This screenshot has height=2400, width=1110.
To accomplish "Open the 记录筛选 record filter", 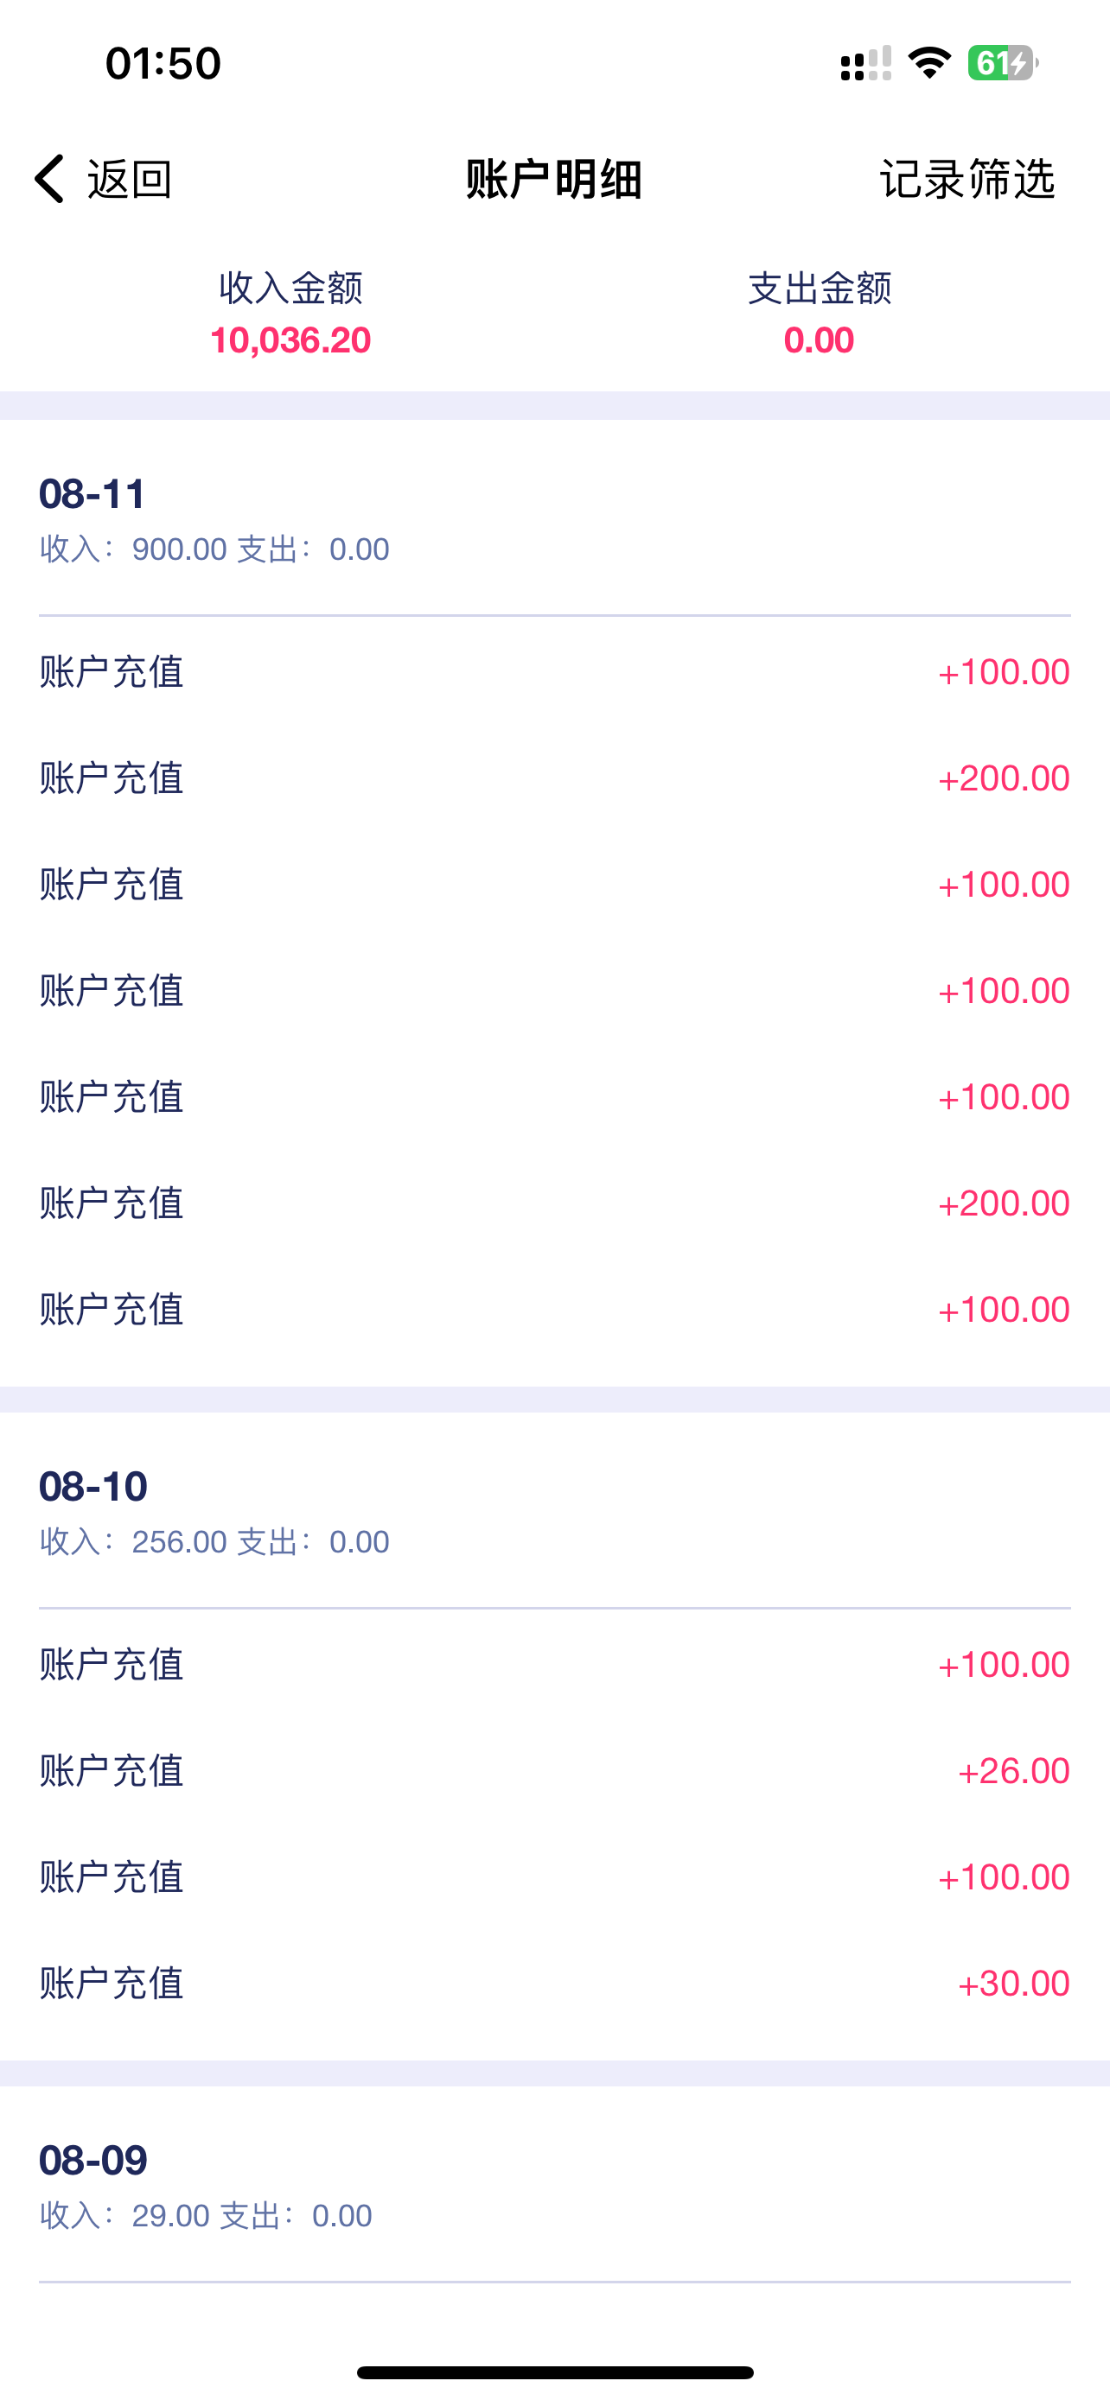I will click(x=966, y=180).
